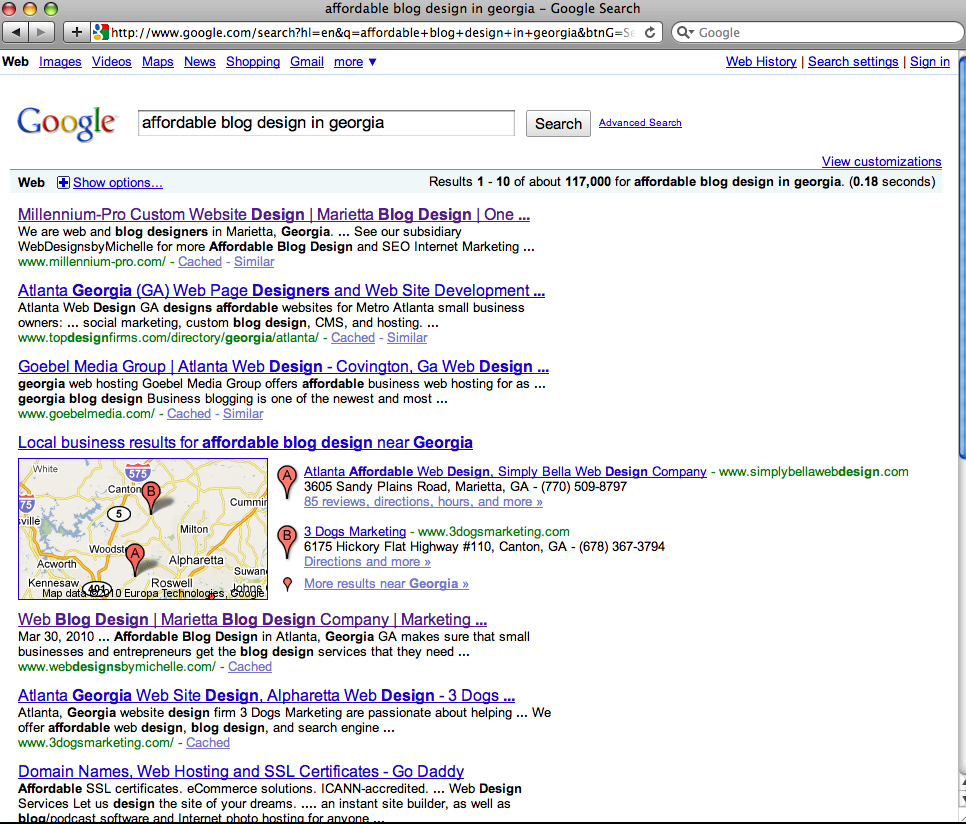Image resolution: width=966 pixels, height=824 pixels.
Task: Click red map pin A next to Simply Bella
Action: click(286, 482)
